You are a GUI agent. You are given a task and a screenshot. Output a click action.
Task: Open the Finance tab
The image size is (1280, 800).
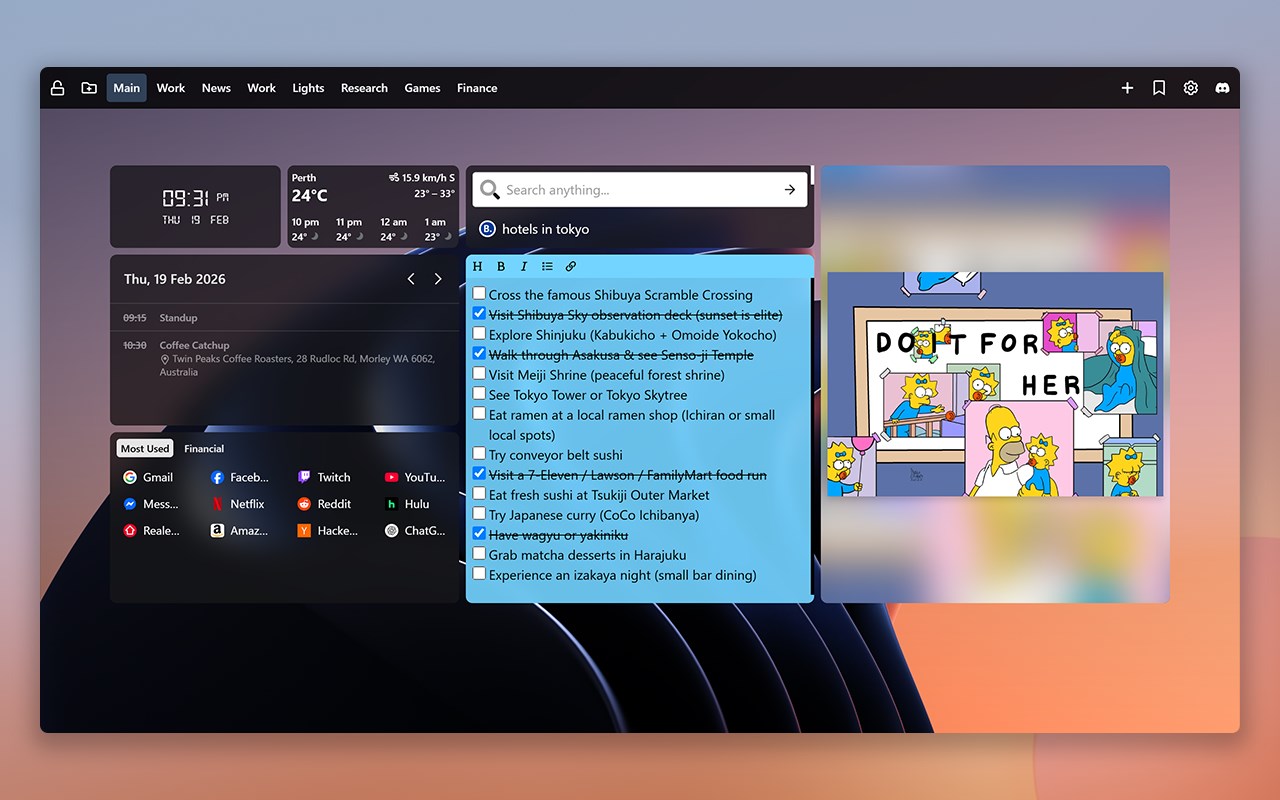477,88
